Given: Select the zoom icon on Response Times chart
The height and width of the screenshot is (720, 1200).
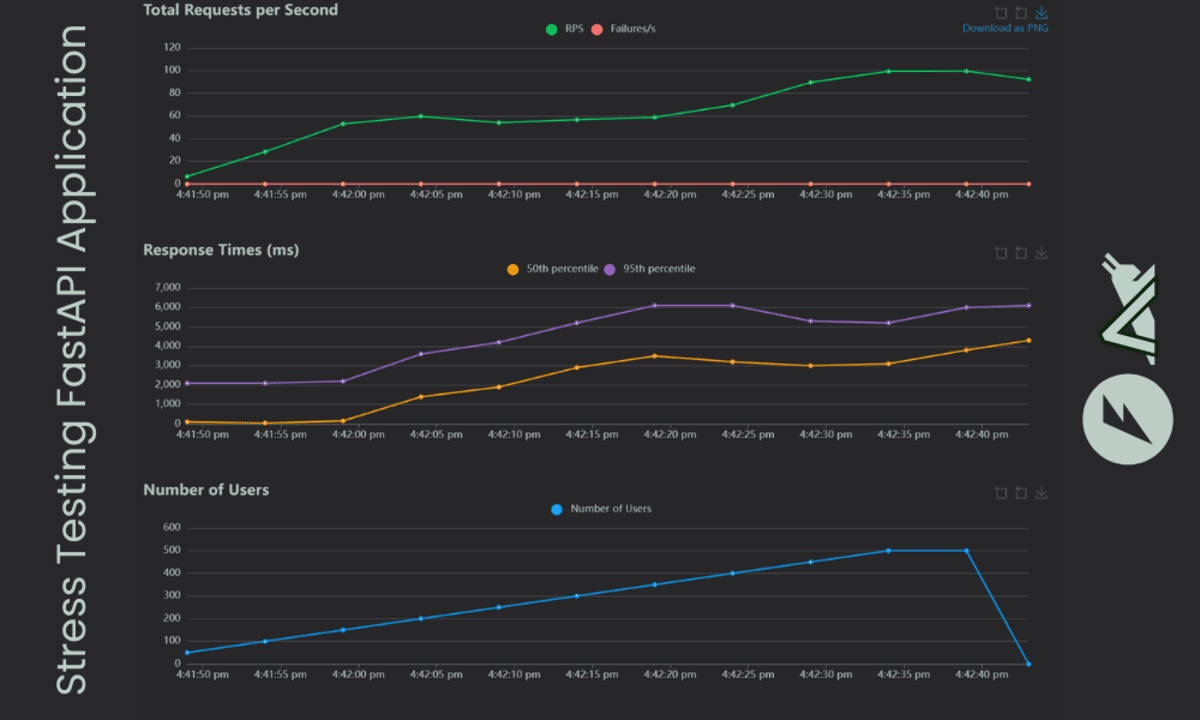Looking at the screenshot, I should coord(1001,253).
